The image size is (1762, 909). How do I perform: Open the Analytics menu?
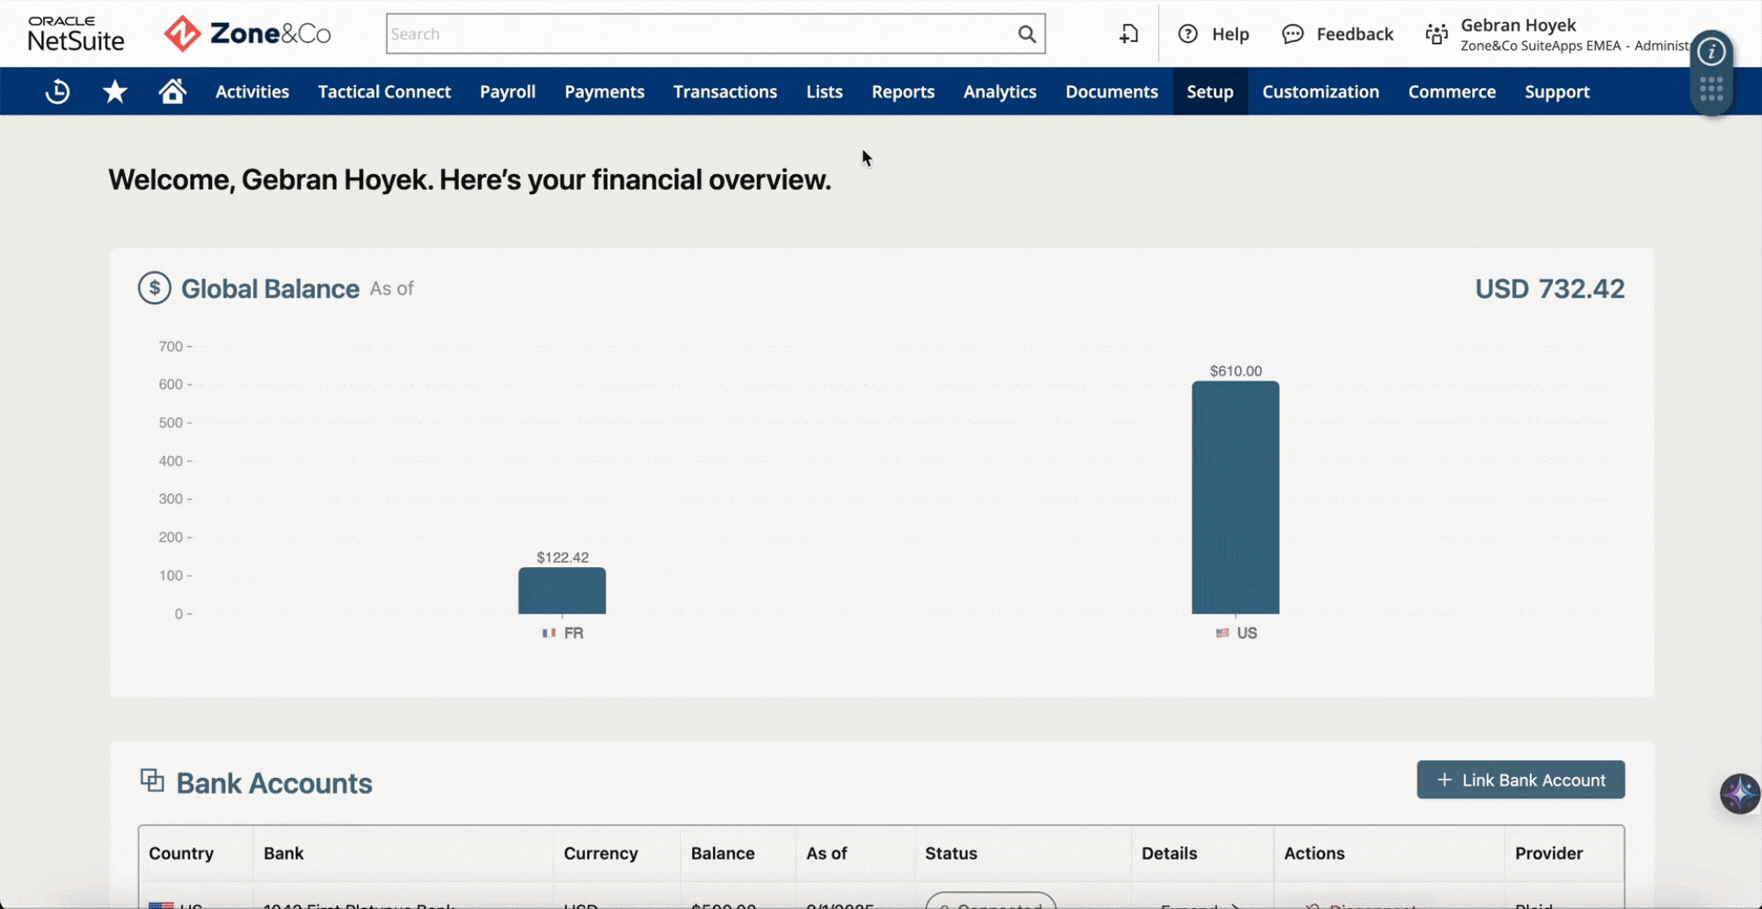[x=999, y=91]
